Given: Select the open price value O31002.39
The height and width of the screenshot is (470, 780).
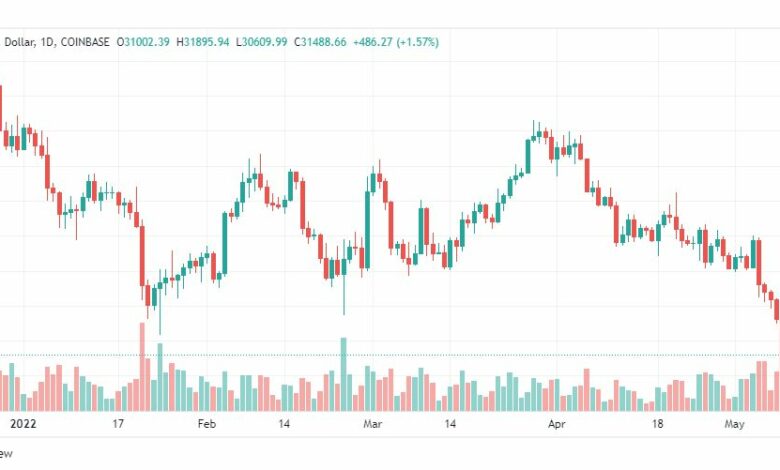Looking at the screenshot, I should coord(143,42).
